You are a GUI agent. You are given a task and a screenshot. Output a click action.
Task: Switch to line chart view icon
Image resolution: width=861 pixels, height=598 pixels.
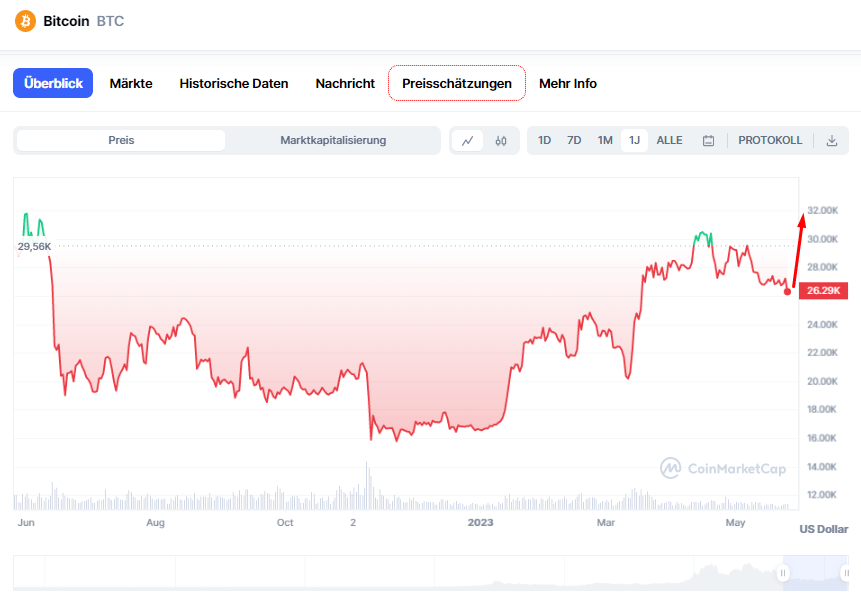click(467, 141)
